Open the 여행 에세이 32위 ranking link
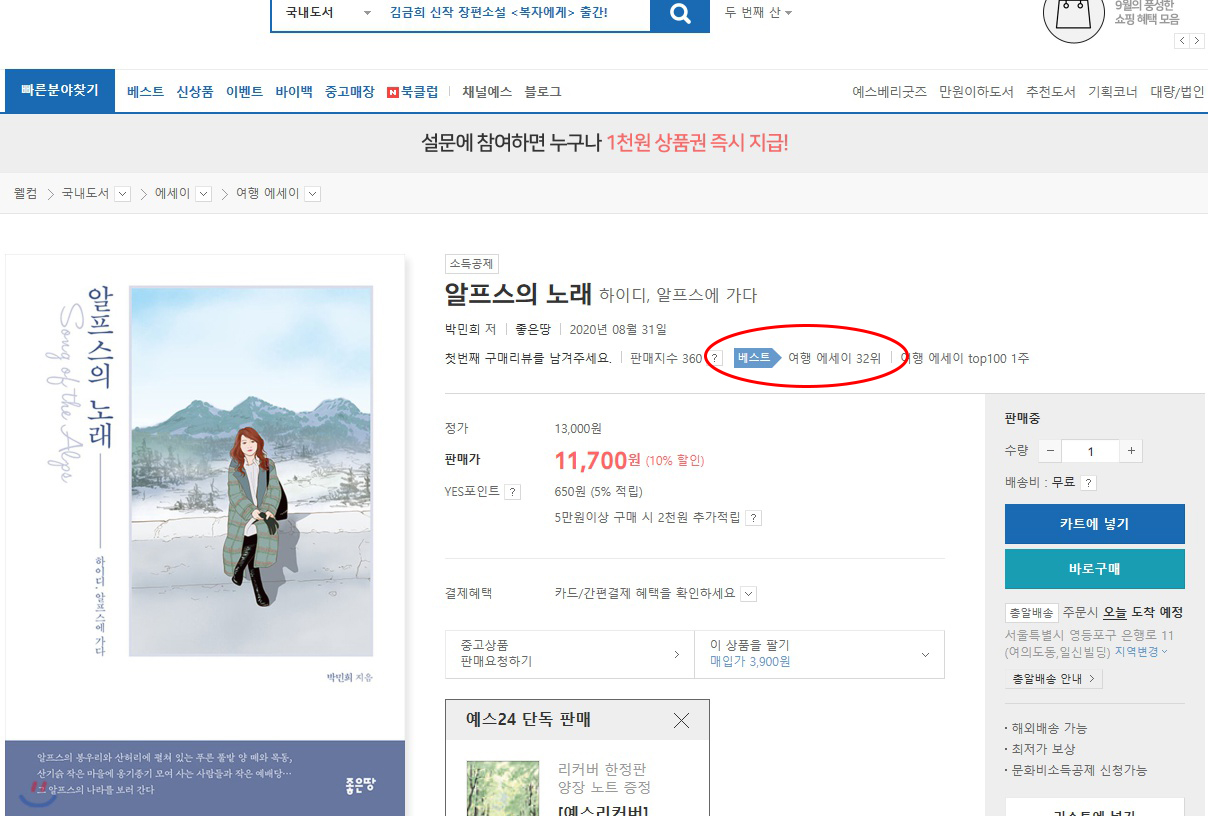 [834, 358]
